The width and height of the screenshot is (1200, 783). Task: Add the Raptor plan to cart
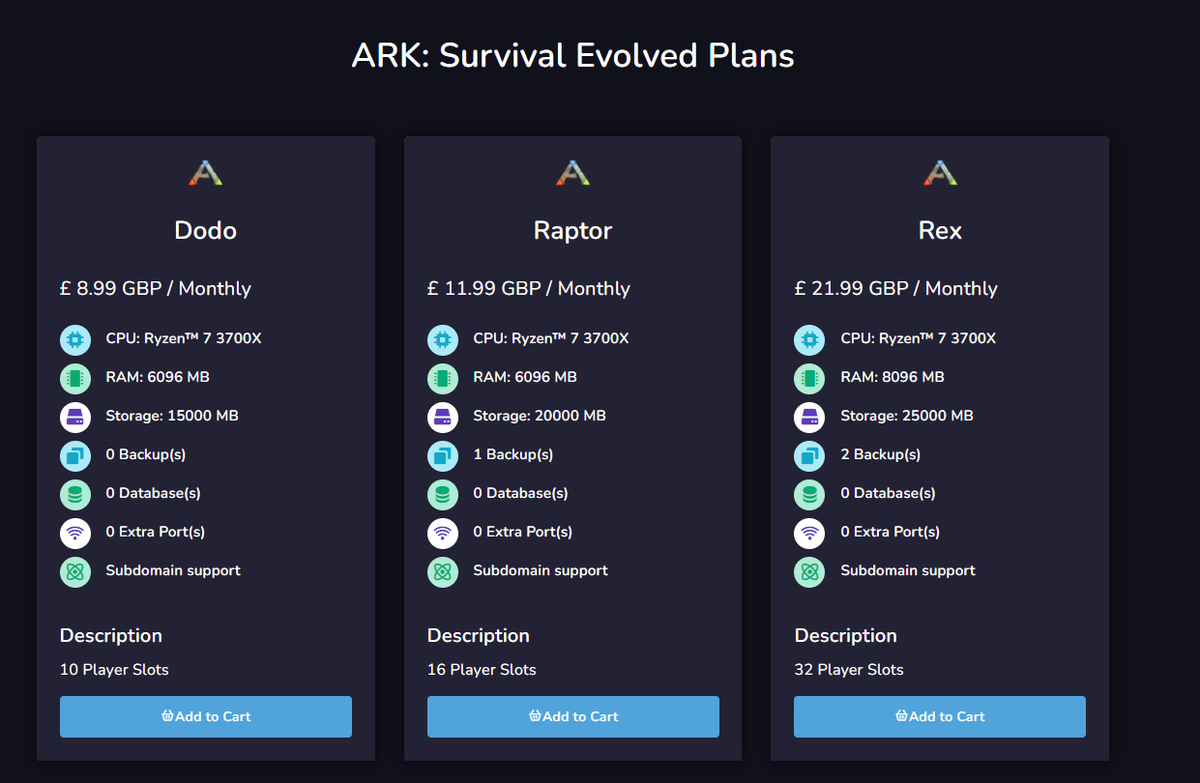coord(573,717)
